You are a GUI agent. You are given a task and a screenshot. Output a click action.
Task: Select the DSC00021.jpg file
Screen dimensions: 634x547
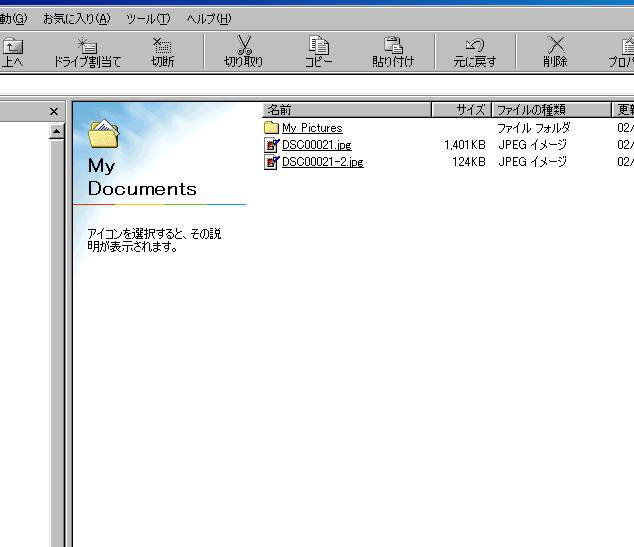coord(316,145)
